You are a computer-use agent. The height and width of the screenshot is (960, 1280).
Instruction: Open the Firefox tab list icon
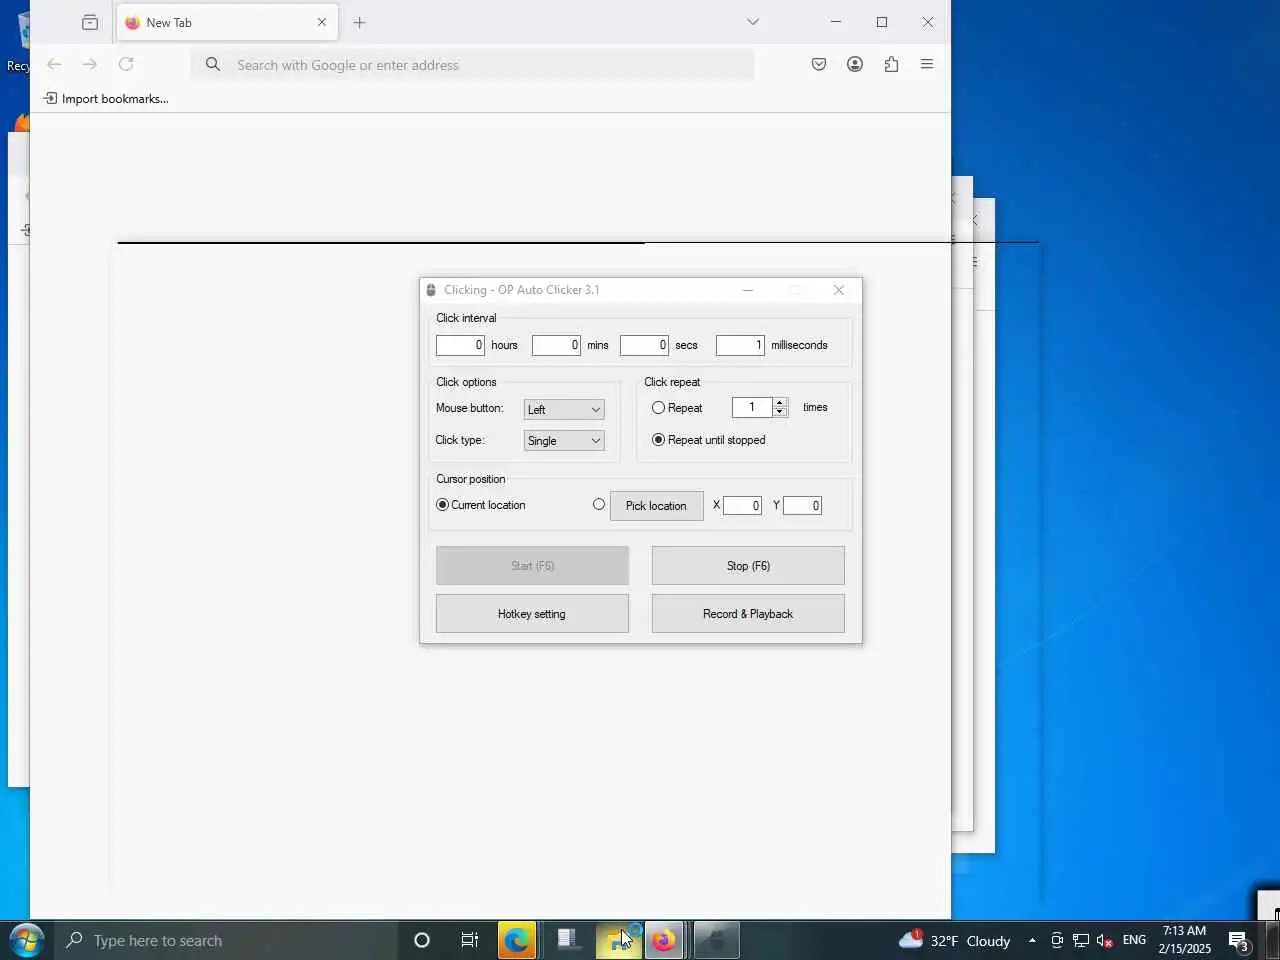pos(90,22)
